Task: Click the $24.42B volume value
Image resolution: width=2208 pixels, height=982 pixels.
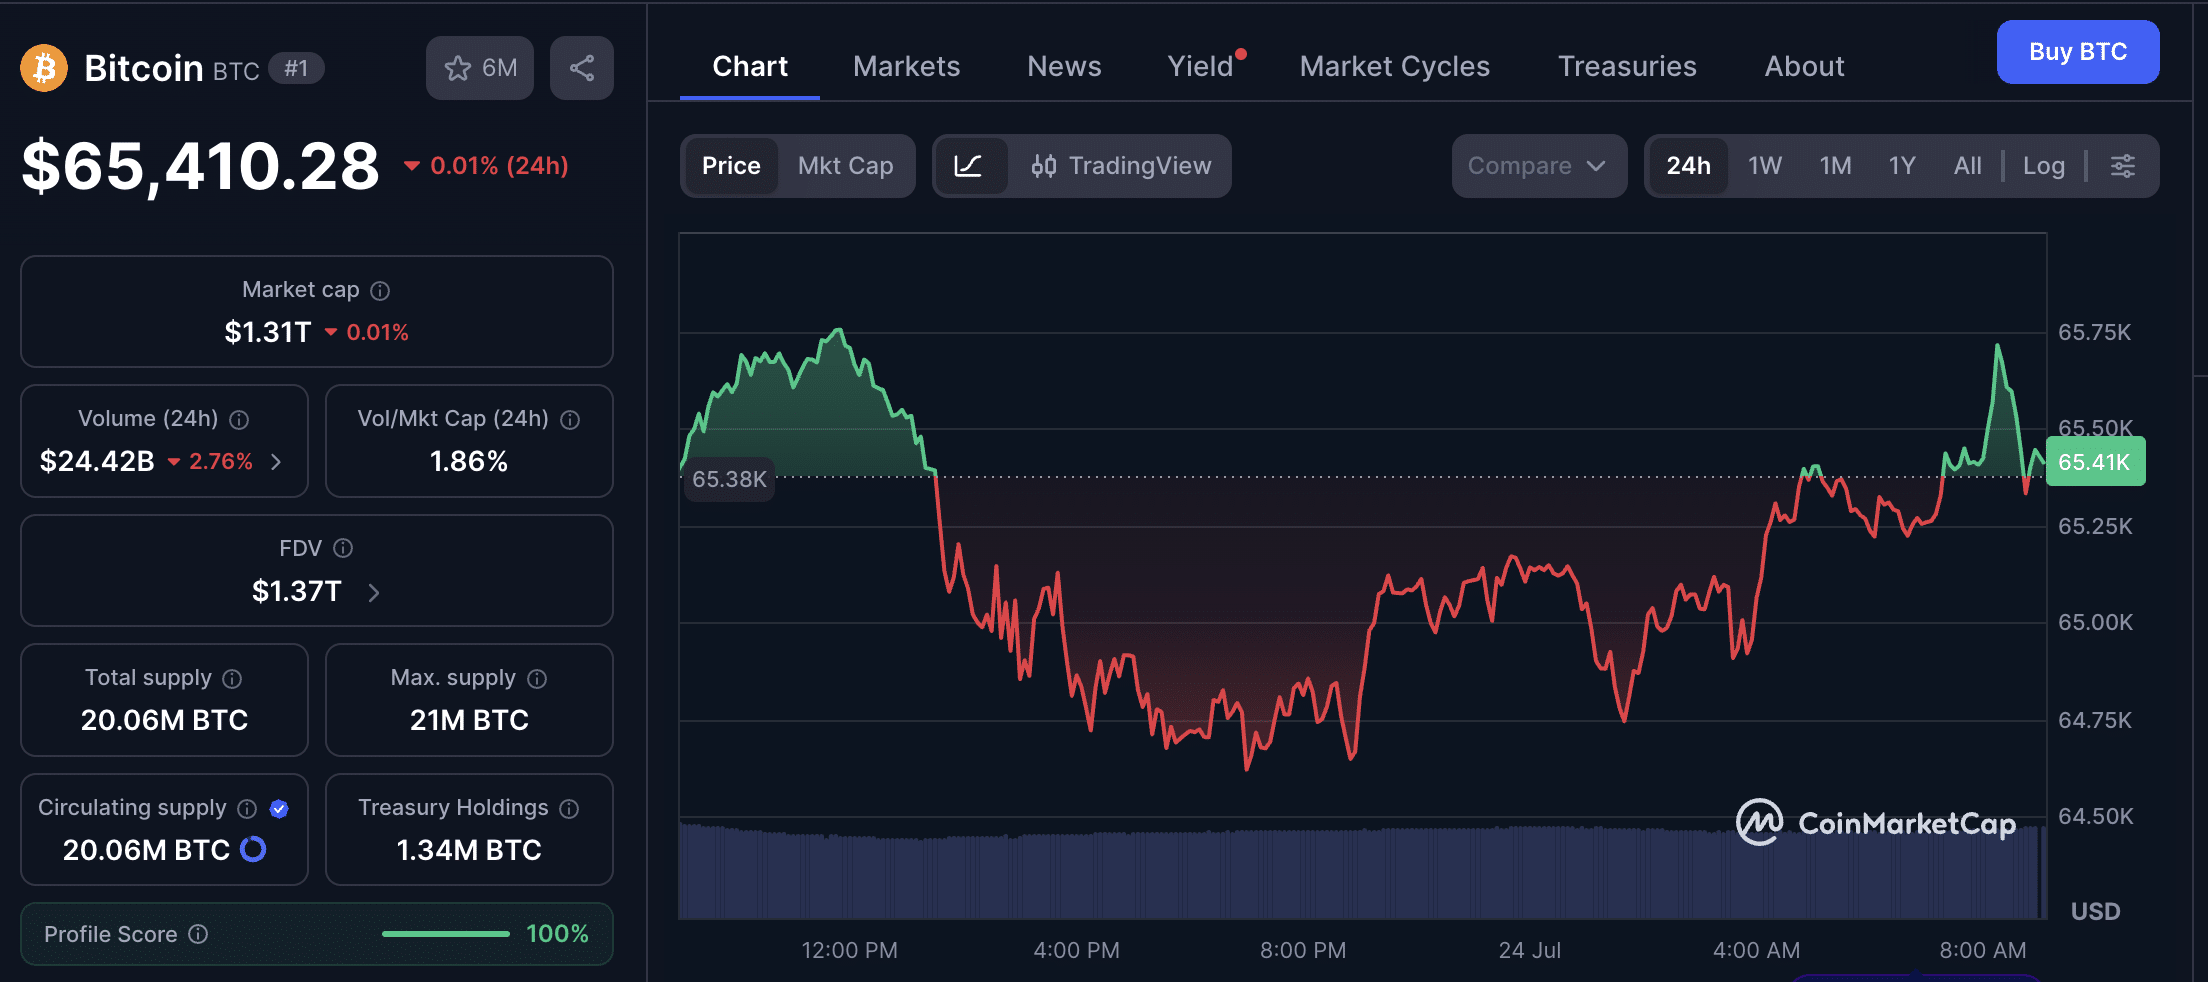Action: click(97, 461)
